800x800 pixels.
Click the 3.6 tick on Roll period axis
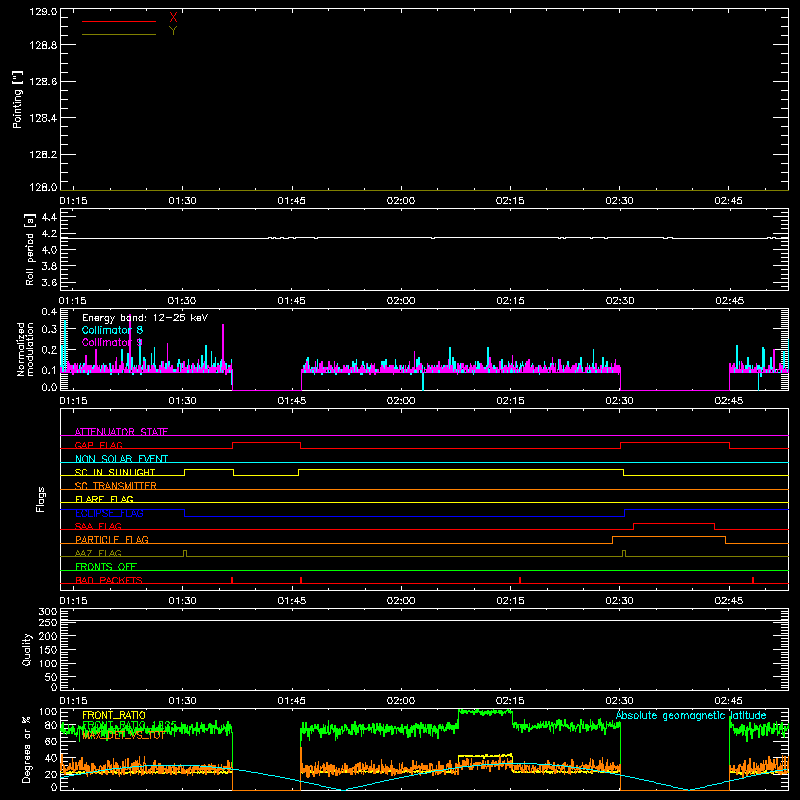coord(49,282)
